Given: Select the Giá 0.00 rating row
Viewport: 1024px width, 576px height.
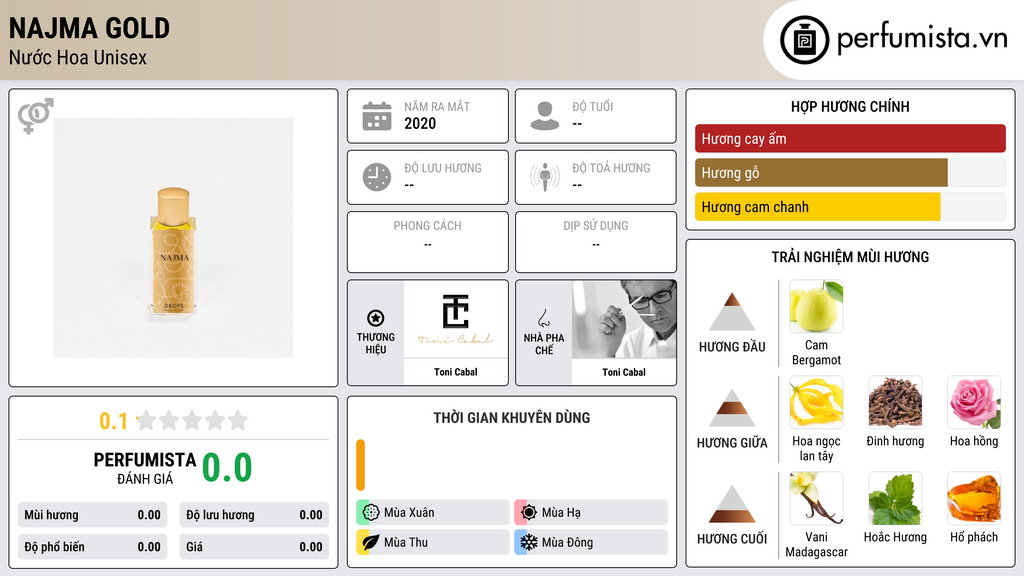Looking at the screenshot, I should (254, 547).
